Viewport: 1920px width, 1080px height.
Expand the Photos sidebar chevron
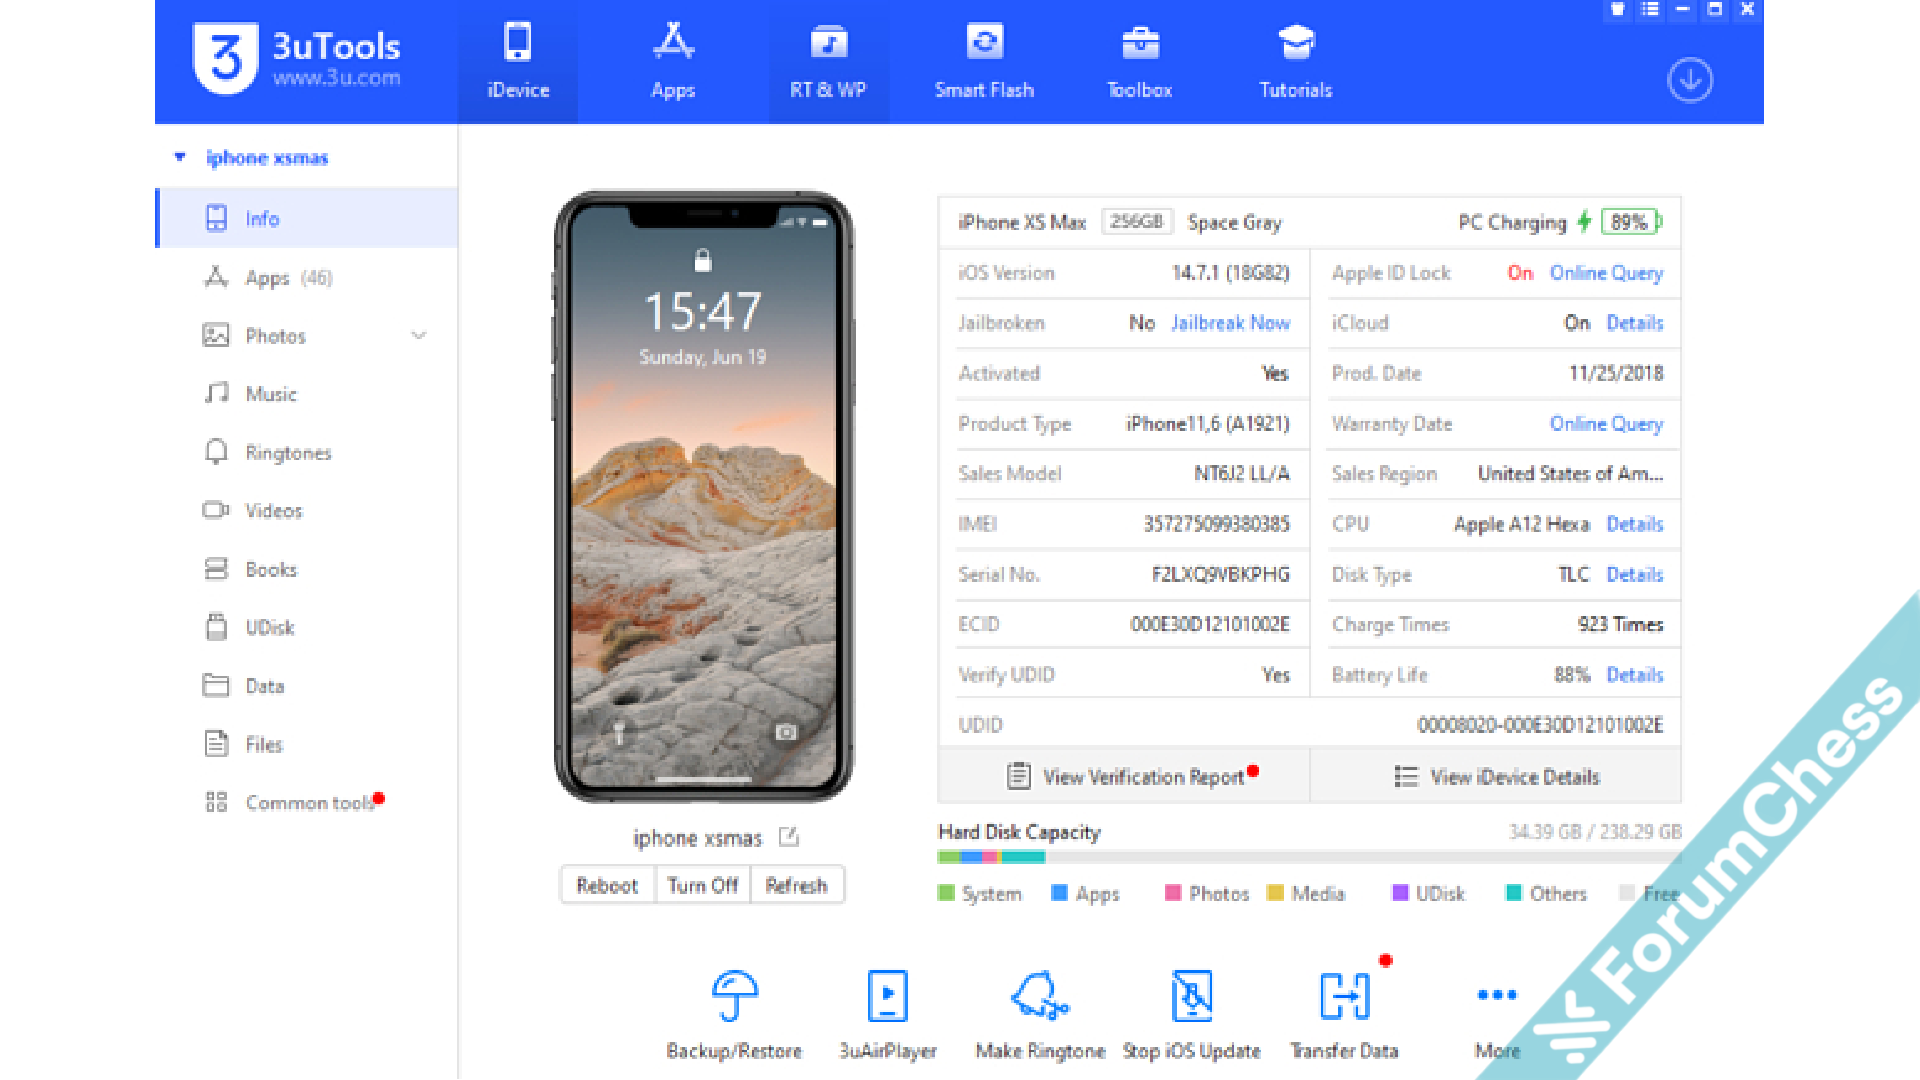419,336
